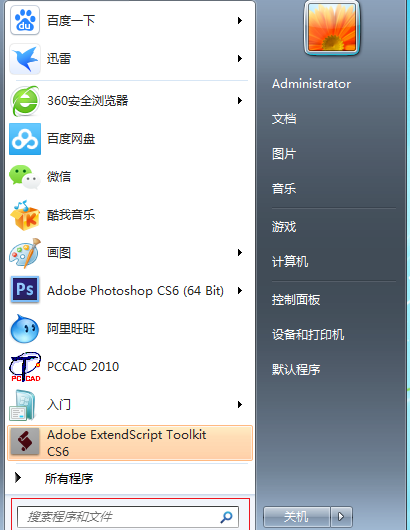Select Adobe ExtendScript Toolkit CS6 label

[x=126, y=443]
